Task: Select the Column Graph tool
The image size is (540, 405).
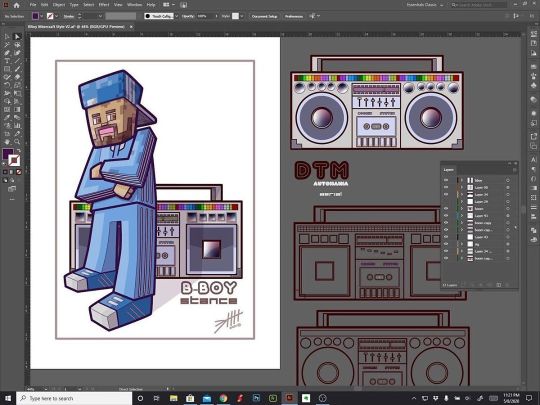Action: (x=17, y=126)
